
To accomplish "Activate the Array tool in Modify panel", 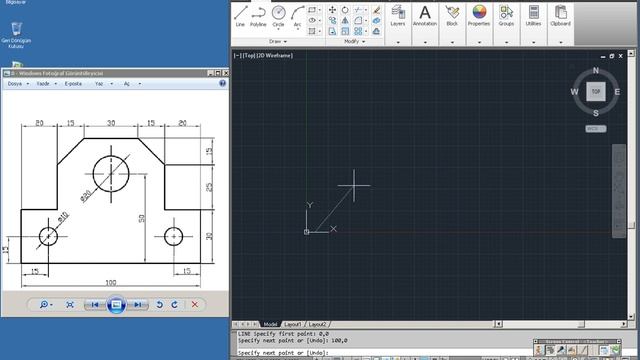I will tap(358, 31).
